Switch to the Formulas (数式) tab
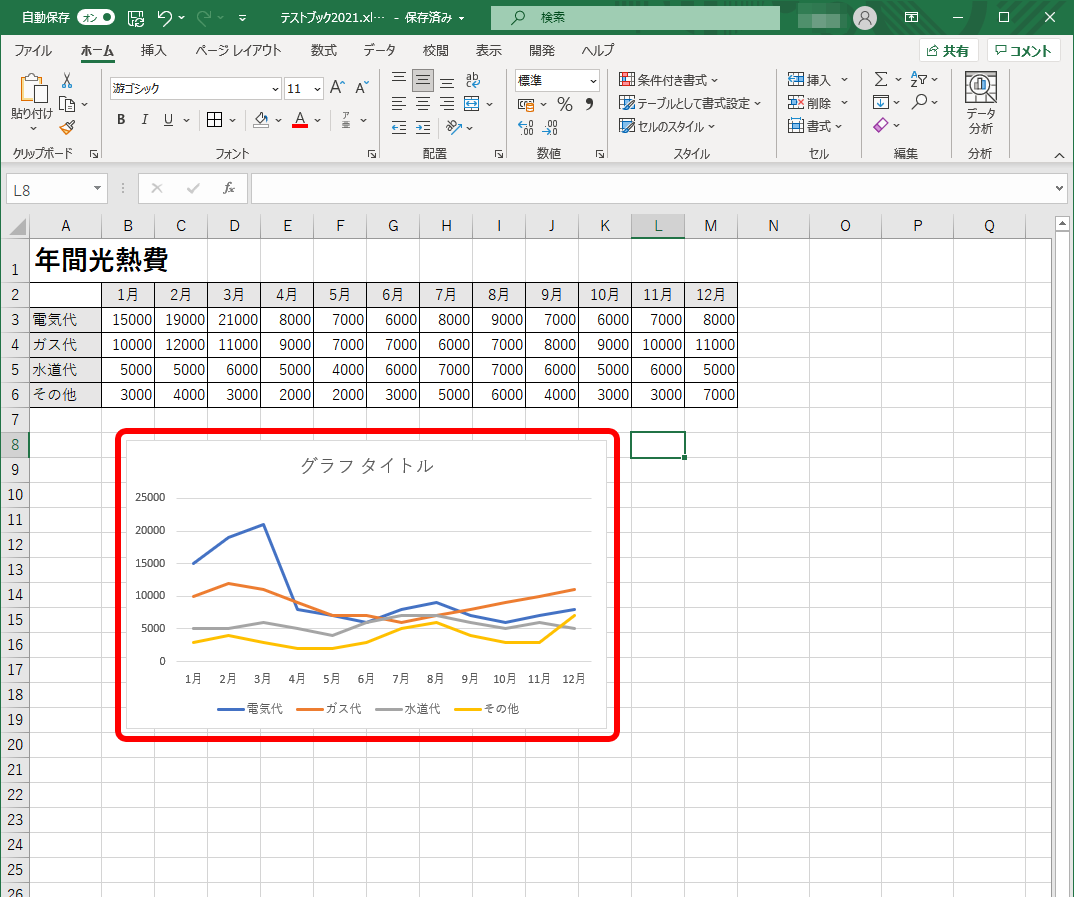Viewport: 1074px width, 897px height. (x=323, y=51)
